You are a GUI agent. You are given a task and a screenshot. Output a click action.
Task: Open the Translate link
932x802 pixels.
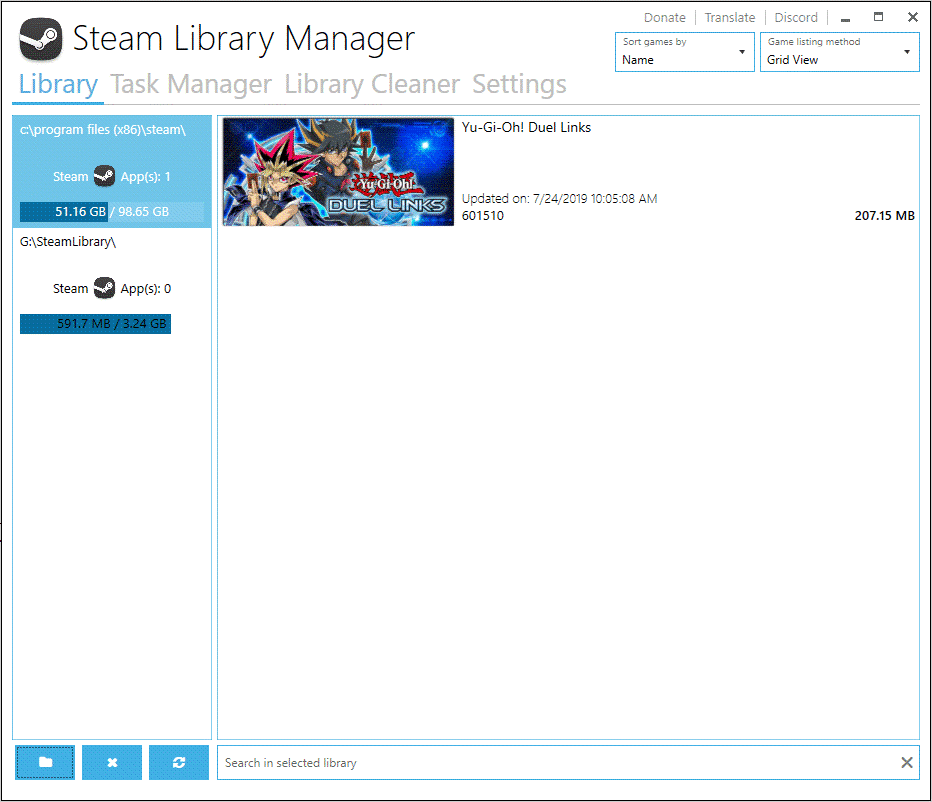tap(729, 17)
